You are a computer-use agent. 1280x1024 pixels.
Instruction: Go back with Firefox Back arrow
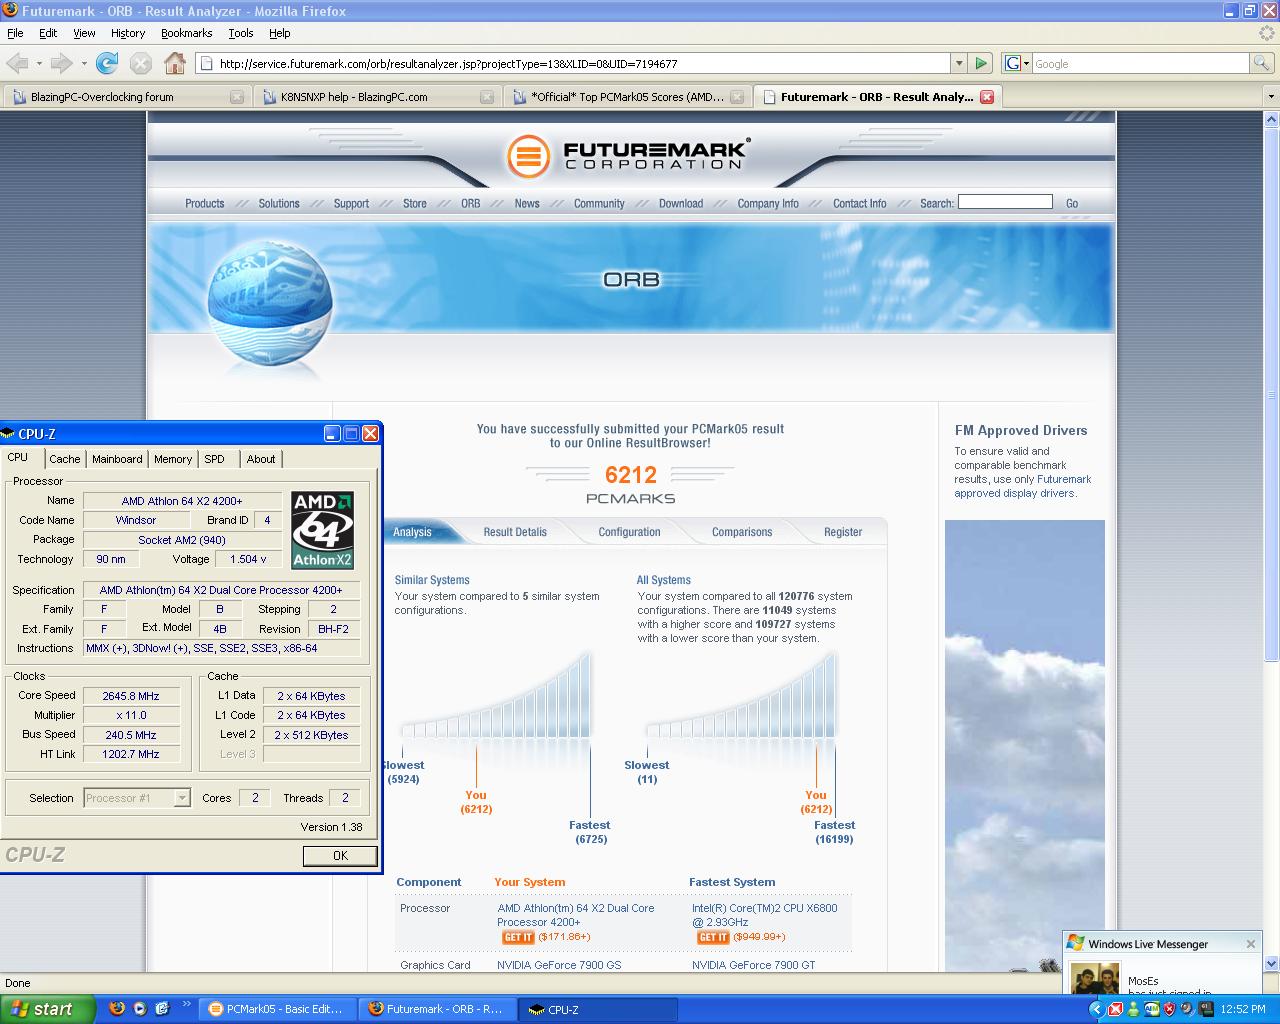tap(16, 63)
